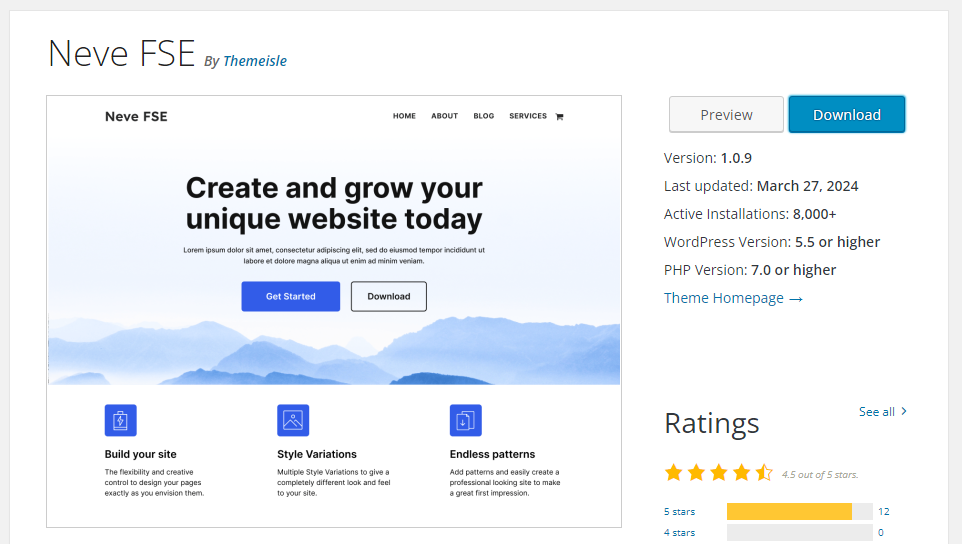The image size is (962, 544).
Task: Click the Style Variations image icon
Action: coord(293,420)
